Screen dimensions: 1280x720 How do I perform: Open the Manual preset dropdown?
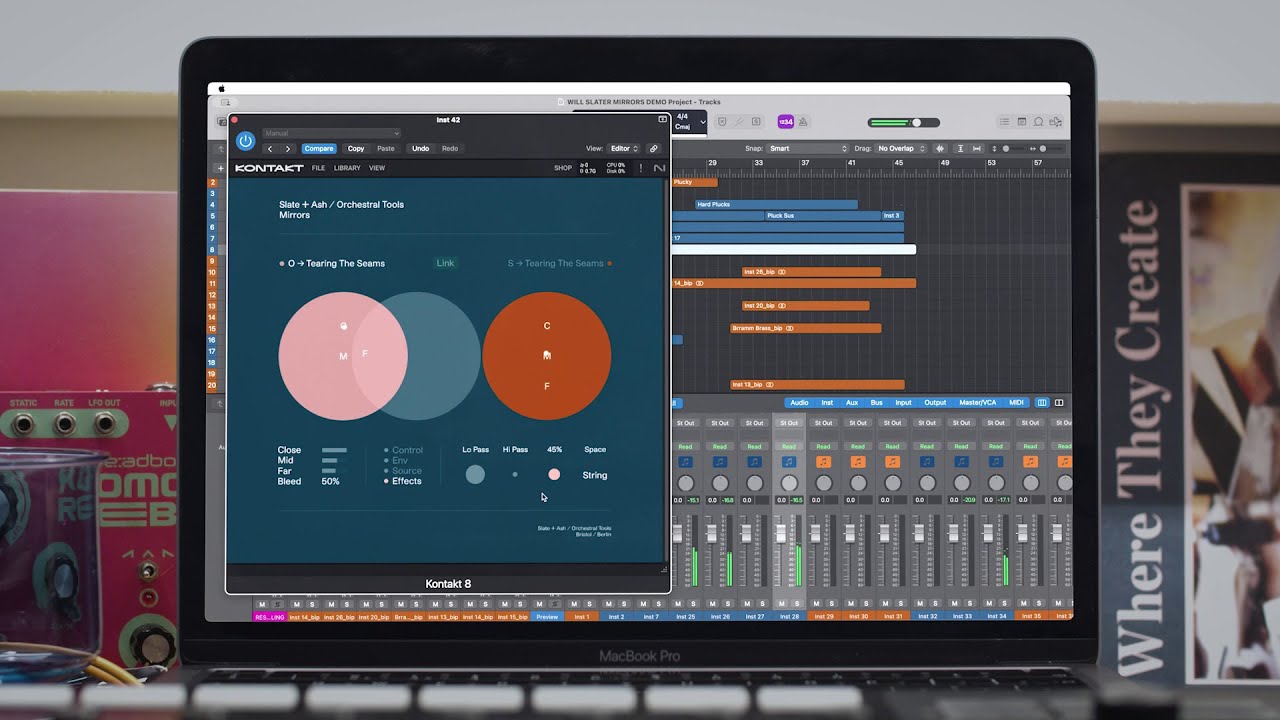(331, 133)
